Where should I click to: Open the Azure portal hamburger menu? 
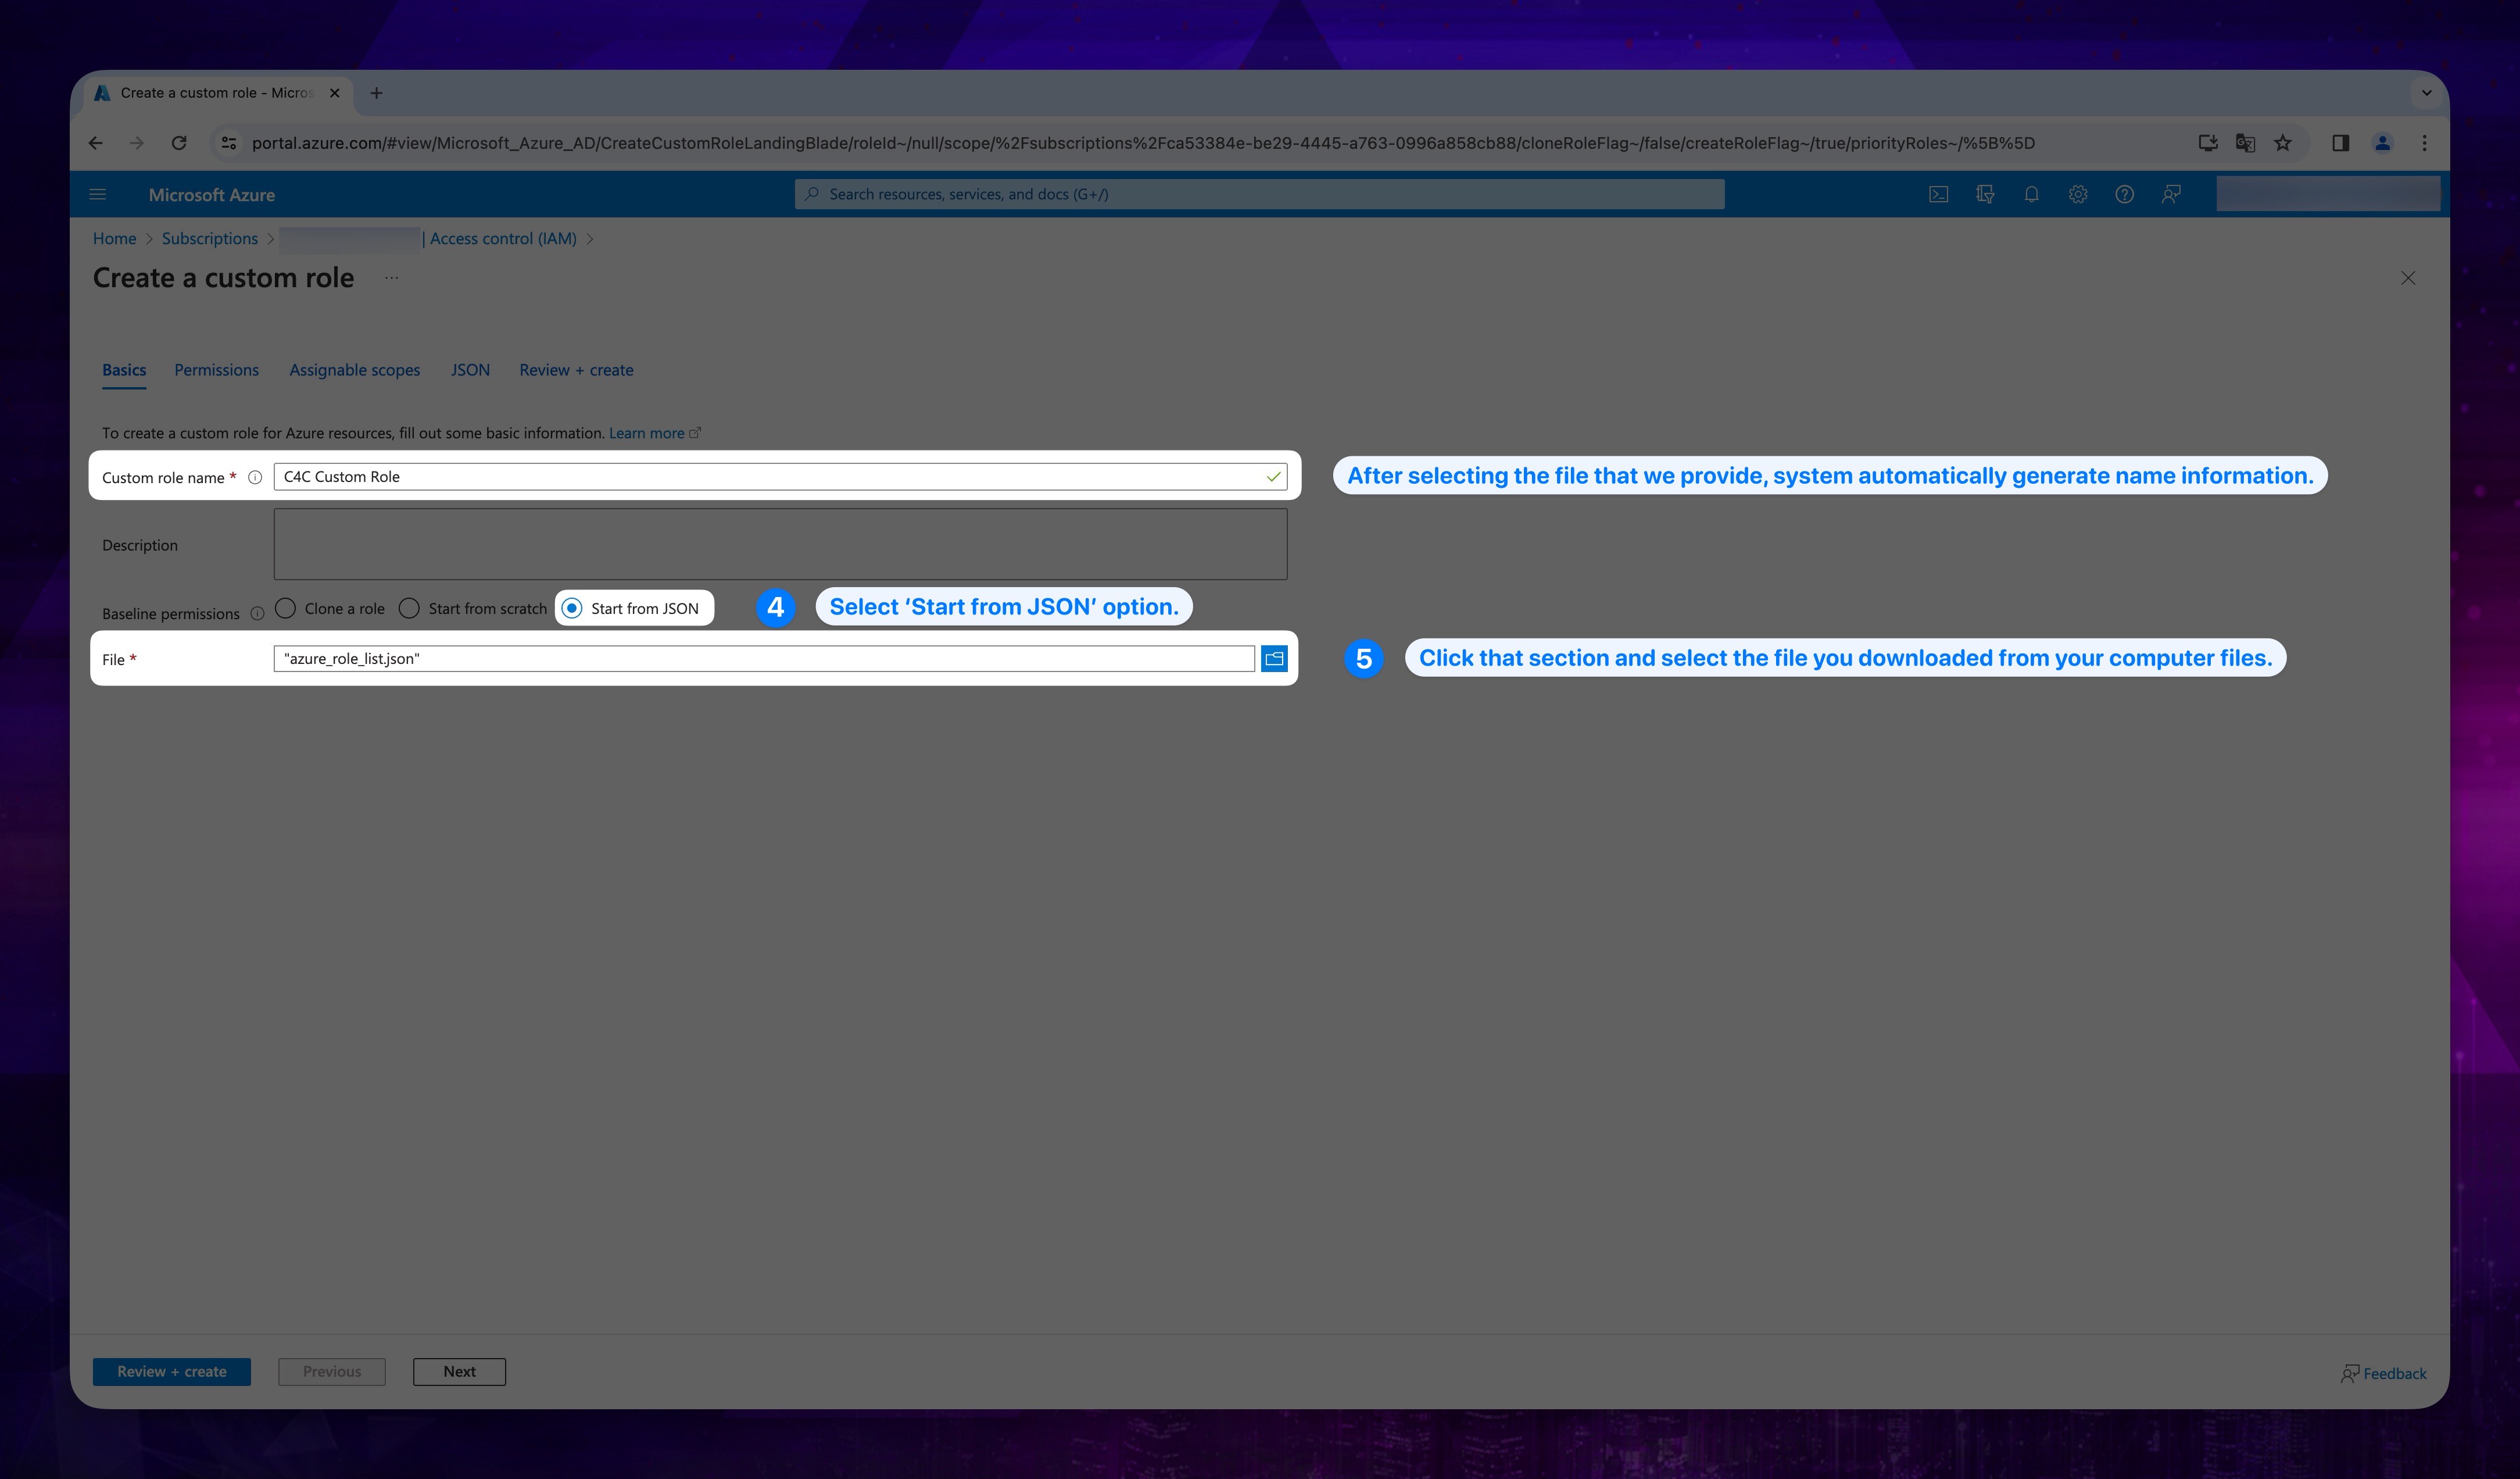(97, 194)
